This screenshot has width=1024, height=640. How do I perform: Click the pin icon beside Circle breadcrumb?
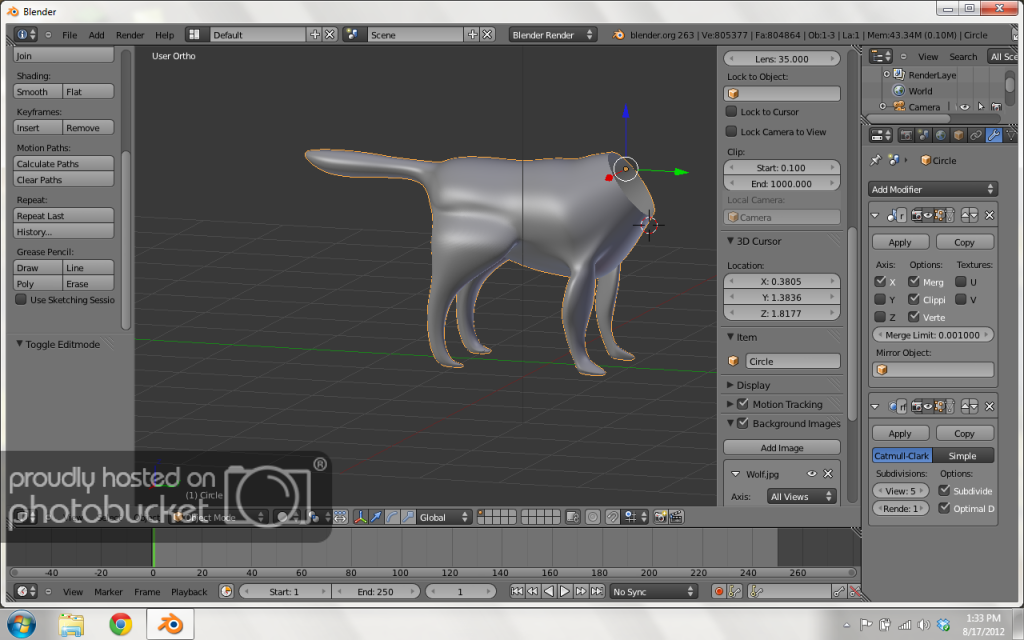tap(876, 160)
